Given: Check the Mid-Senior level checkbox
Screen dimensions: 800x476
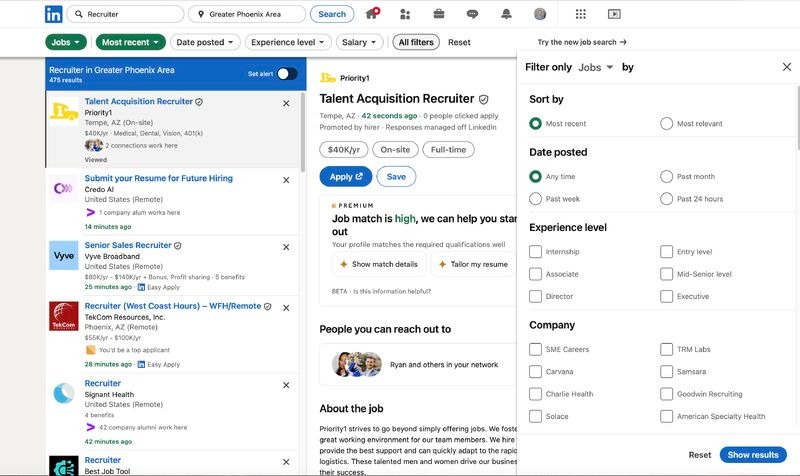Looking at the screenshot, I should (x=666, y=274).
